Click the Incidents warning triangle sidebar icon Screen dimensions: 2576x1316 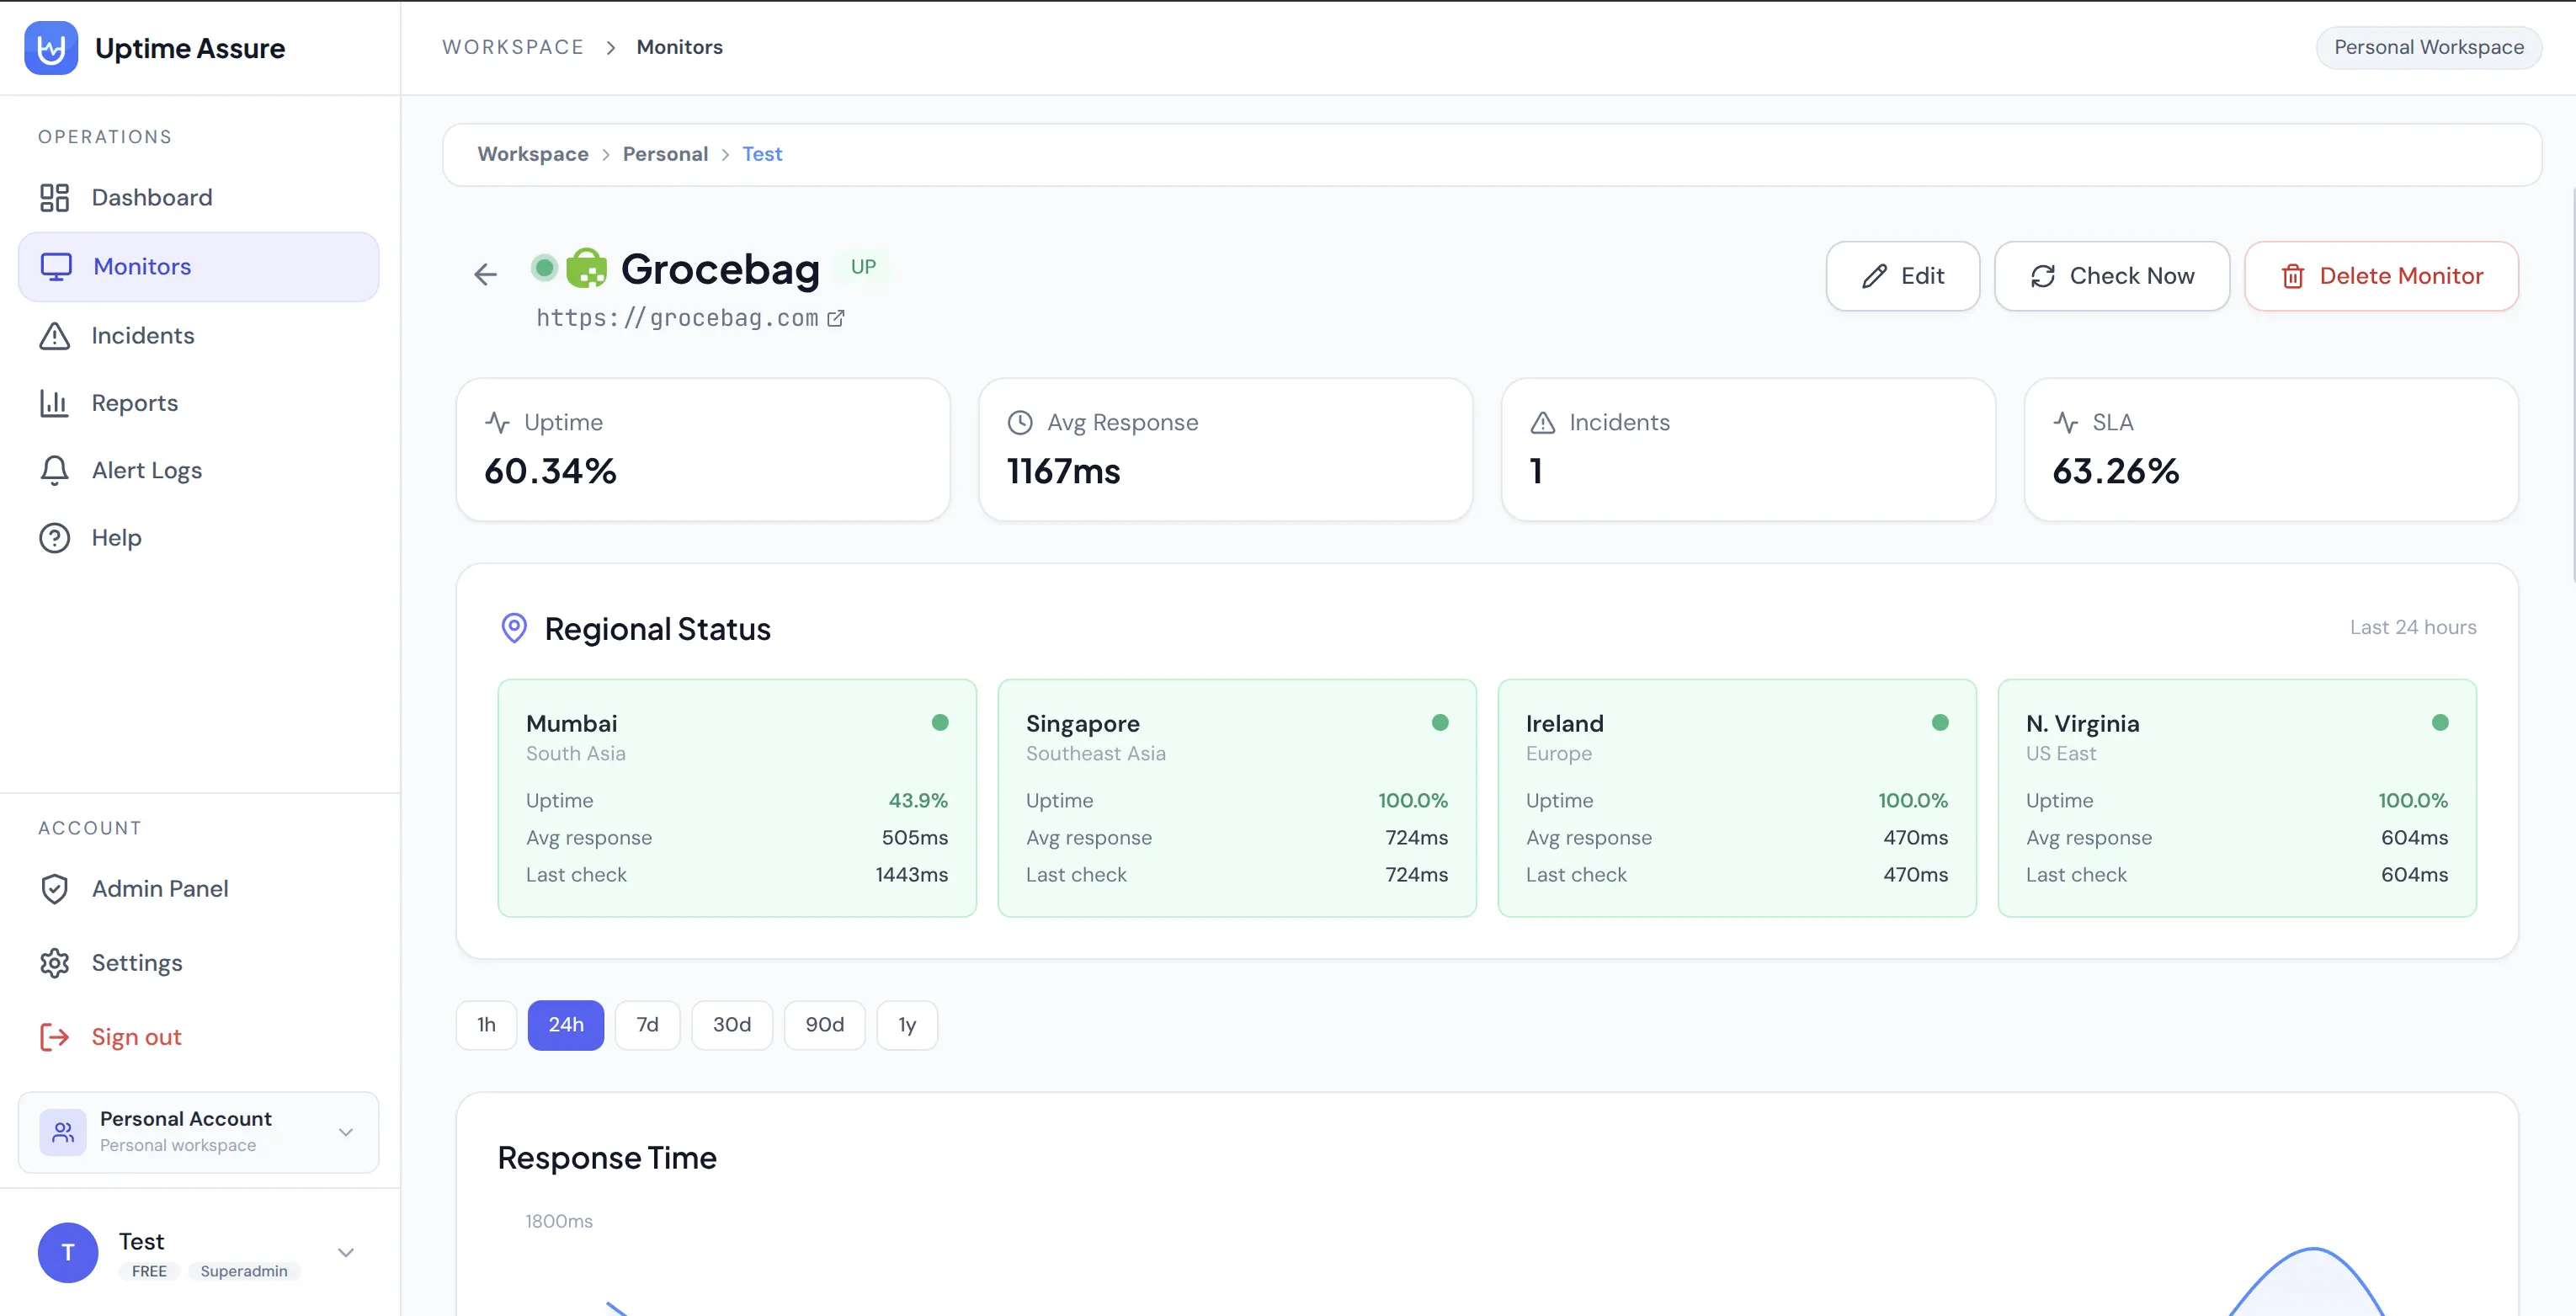pyautogui.click(x=54, y=335)
